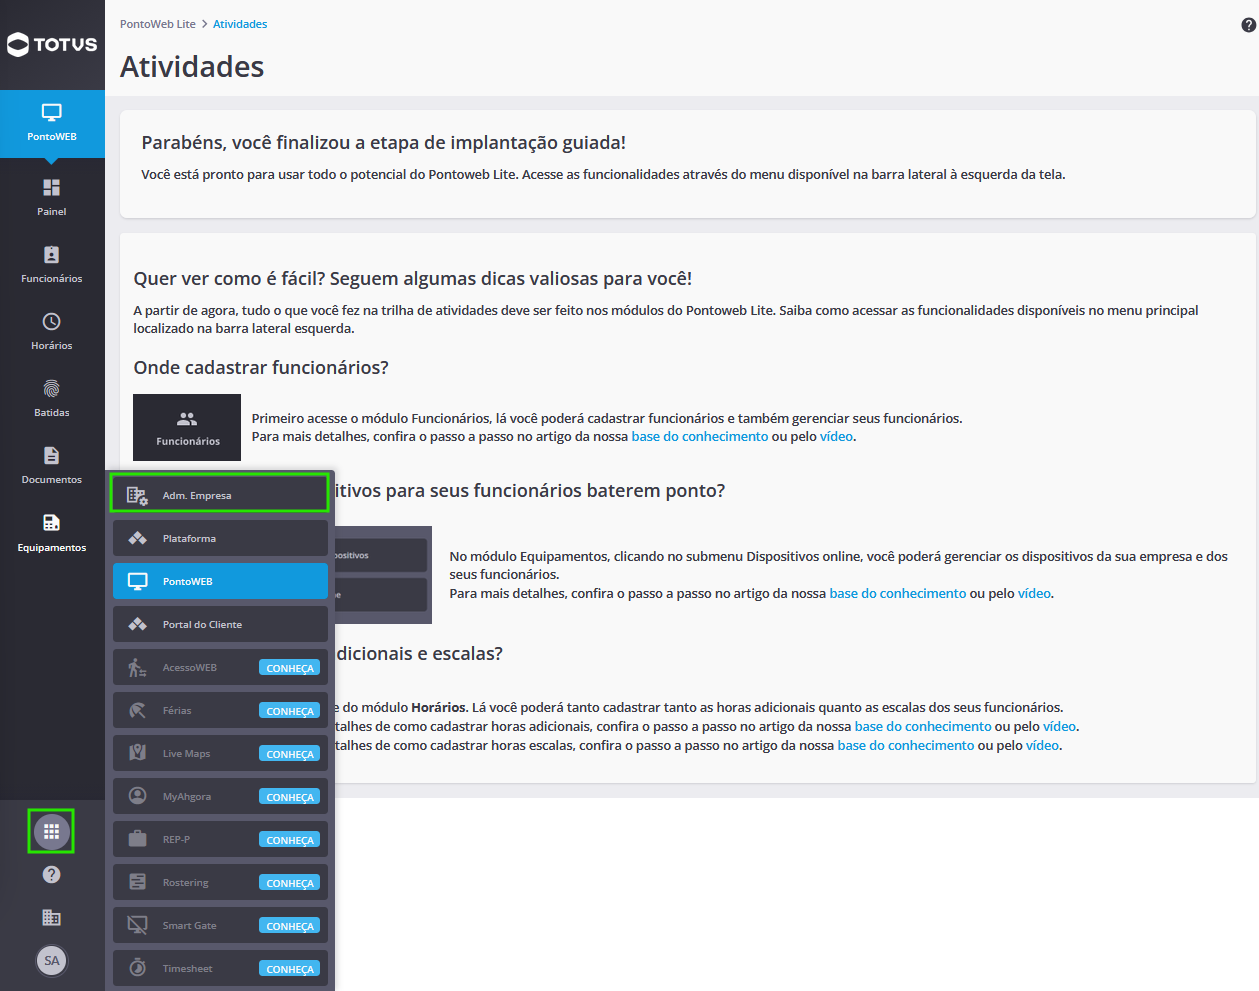Click the Atividades breadcrumb link
The height and width of the screenshot is (991, 1259).
tap(240, 24)
